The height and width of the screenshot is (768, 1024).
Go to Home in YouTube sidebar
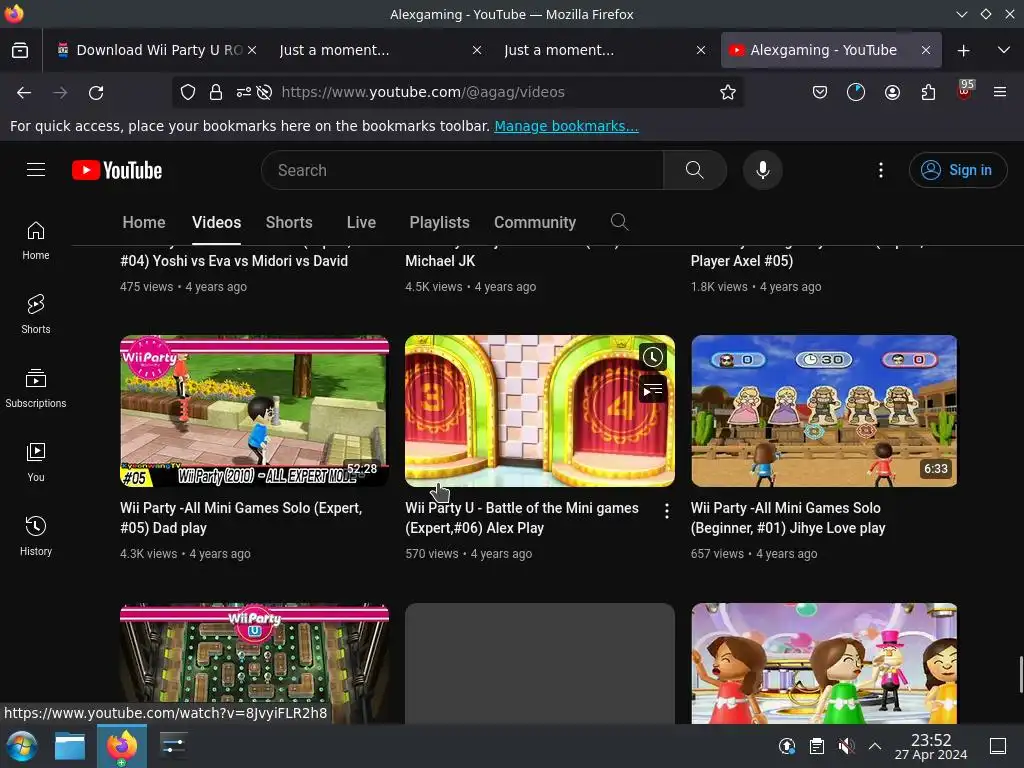(36, 240)
